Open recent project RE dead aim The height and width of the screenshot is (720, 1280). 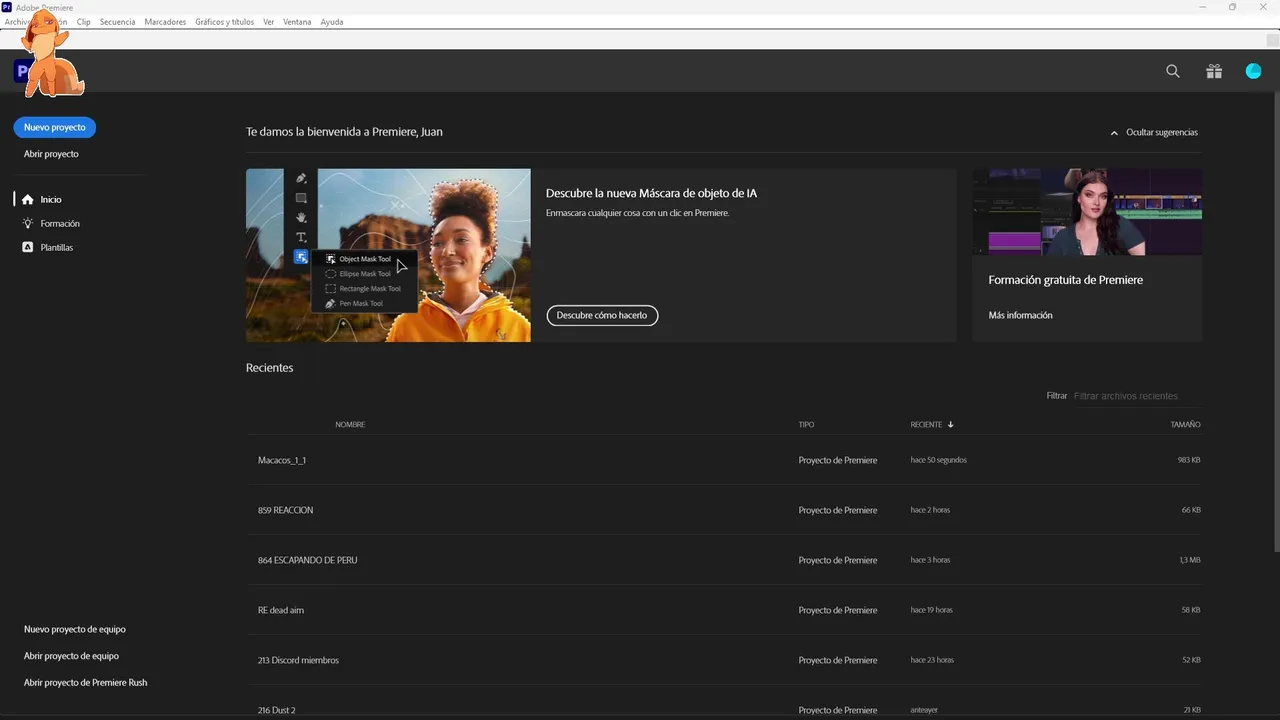pyautogui.click(x=724, y=610)
